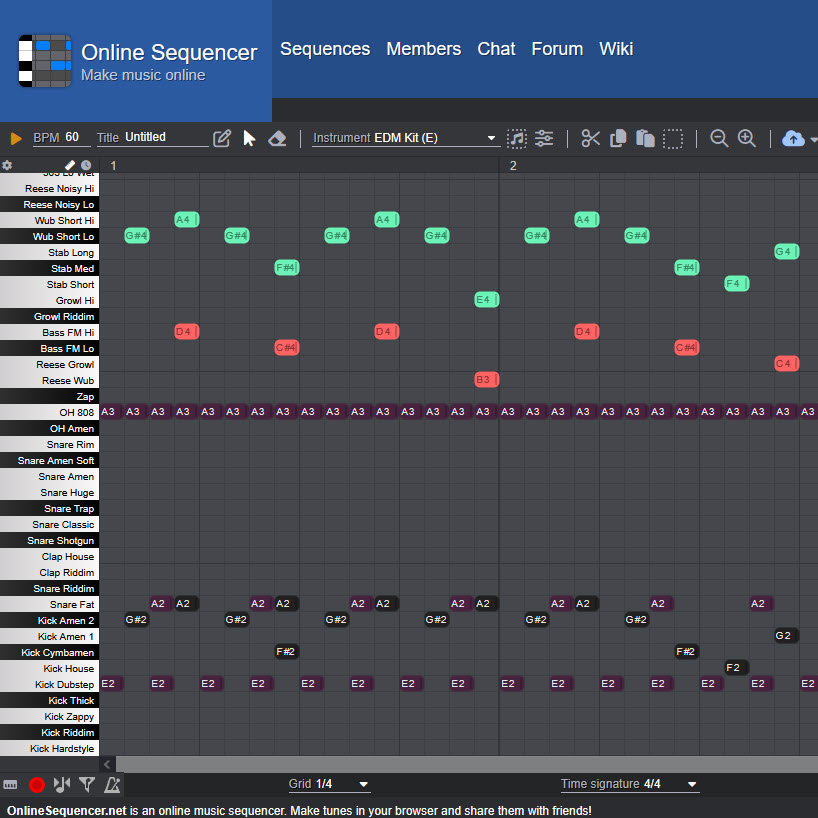Click the green E4 note
Screen dimensions: 818x818
pyautogui.click(x=487, y=299)
